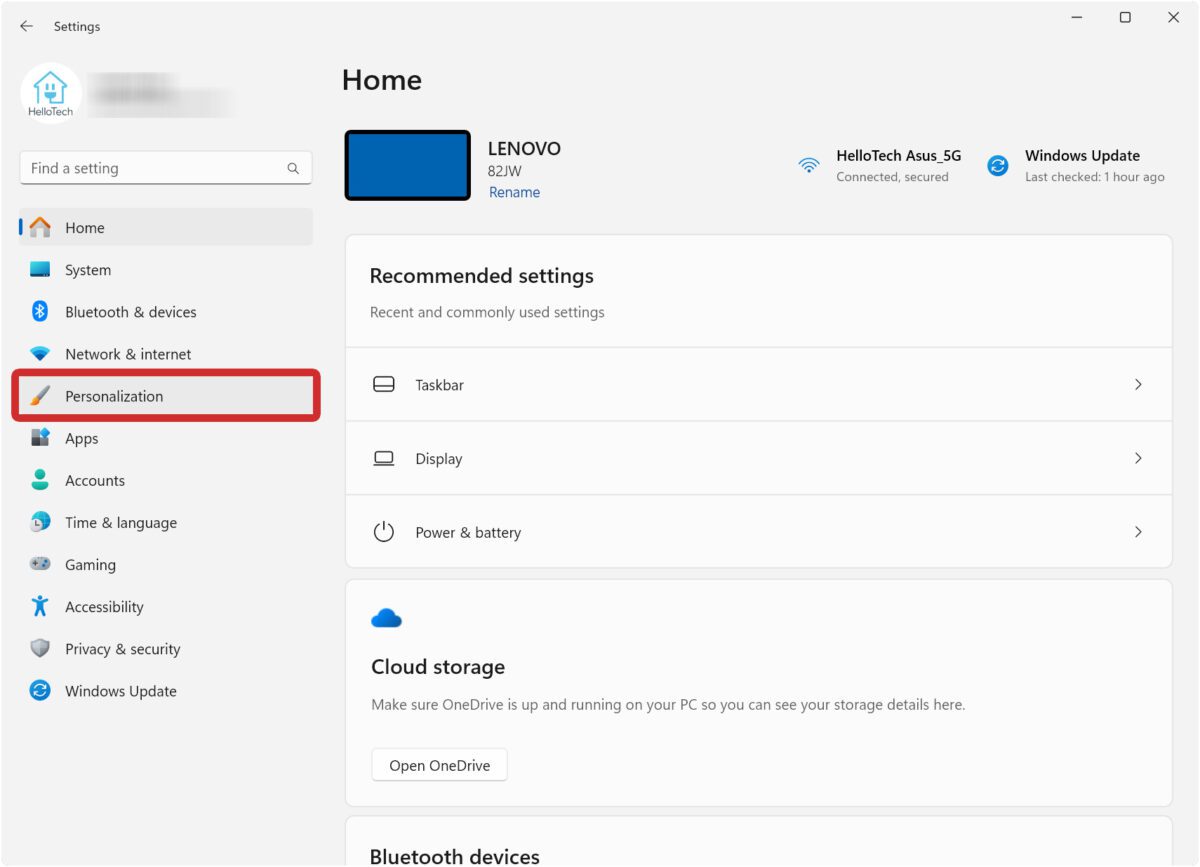1200x867 pixels.
Task: Select System in the sidebar
Action: click(88, 270)
